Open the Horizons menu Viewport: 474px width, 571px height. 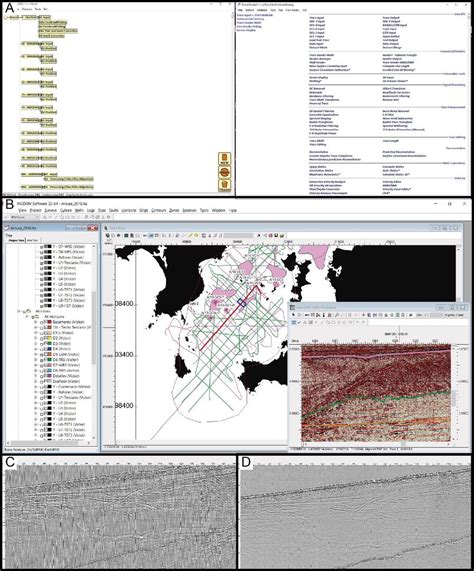[x=129, y=210]
